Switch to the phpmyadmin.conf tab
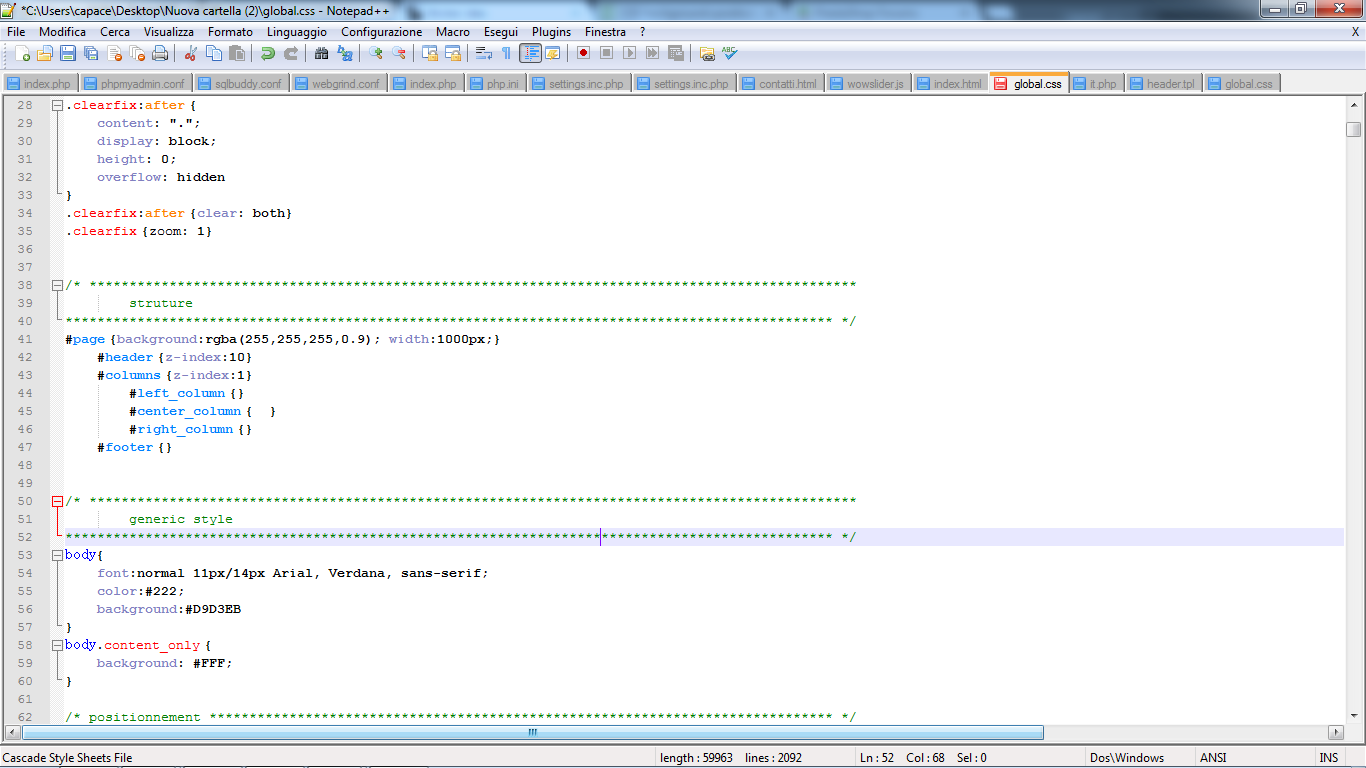Image resolution: width=1366 pixels, height=768 pixels. 135,84
